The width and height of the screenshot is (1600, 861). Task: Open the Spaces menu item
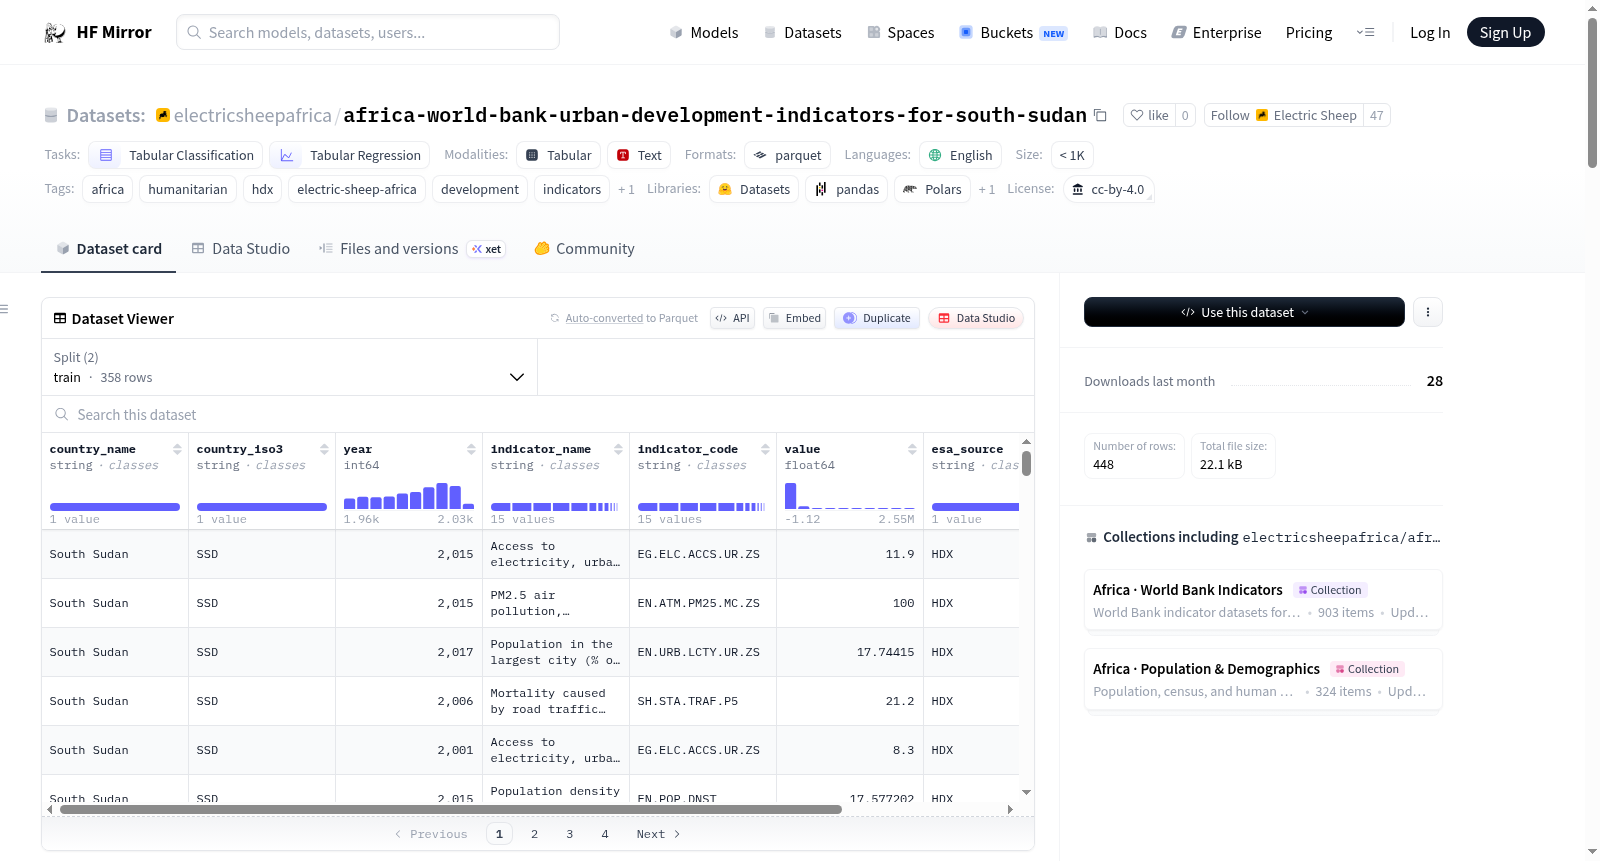[900, 32]
